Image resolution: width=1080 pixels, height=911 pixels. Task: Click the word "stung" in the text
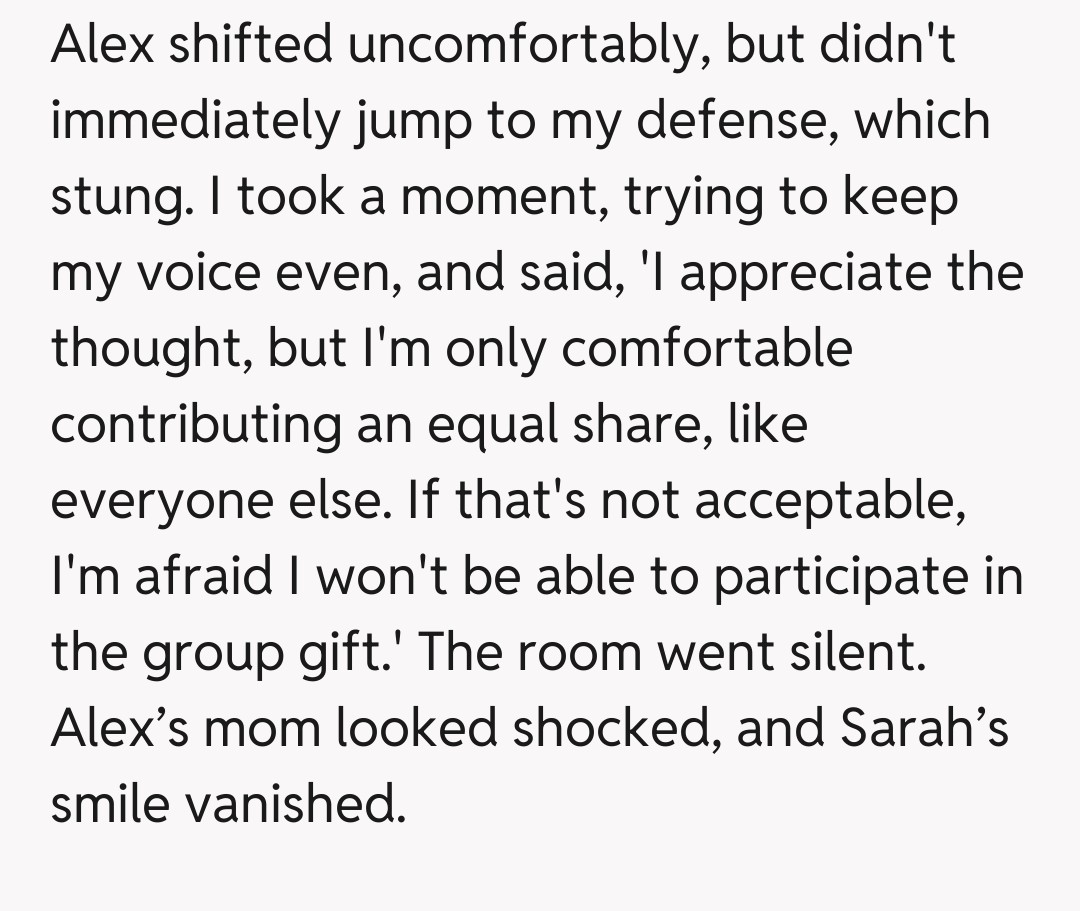click(x=112, y=198)
